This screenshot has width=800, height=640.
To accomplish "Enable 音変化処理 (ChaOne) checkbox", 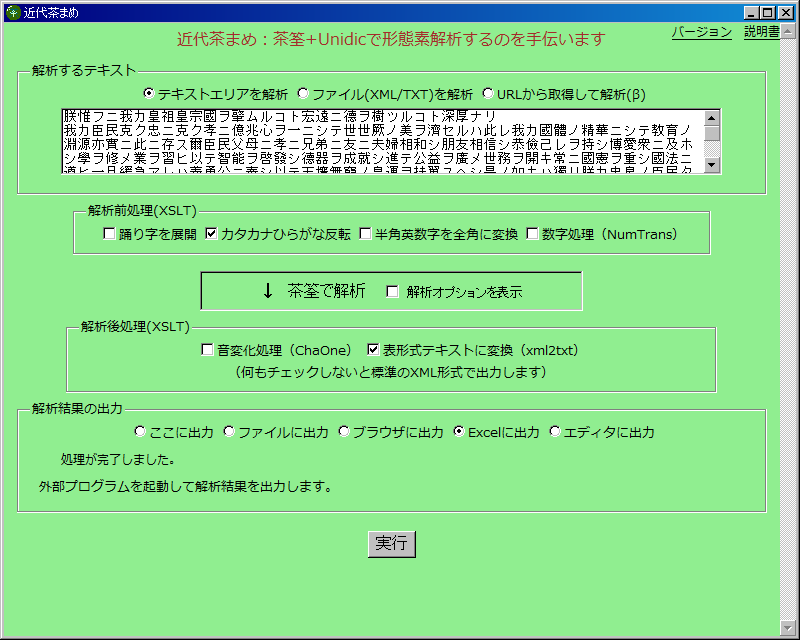I will (208, 350).
